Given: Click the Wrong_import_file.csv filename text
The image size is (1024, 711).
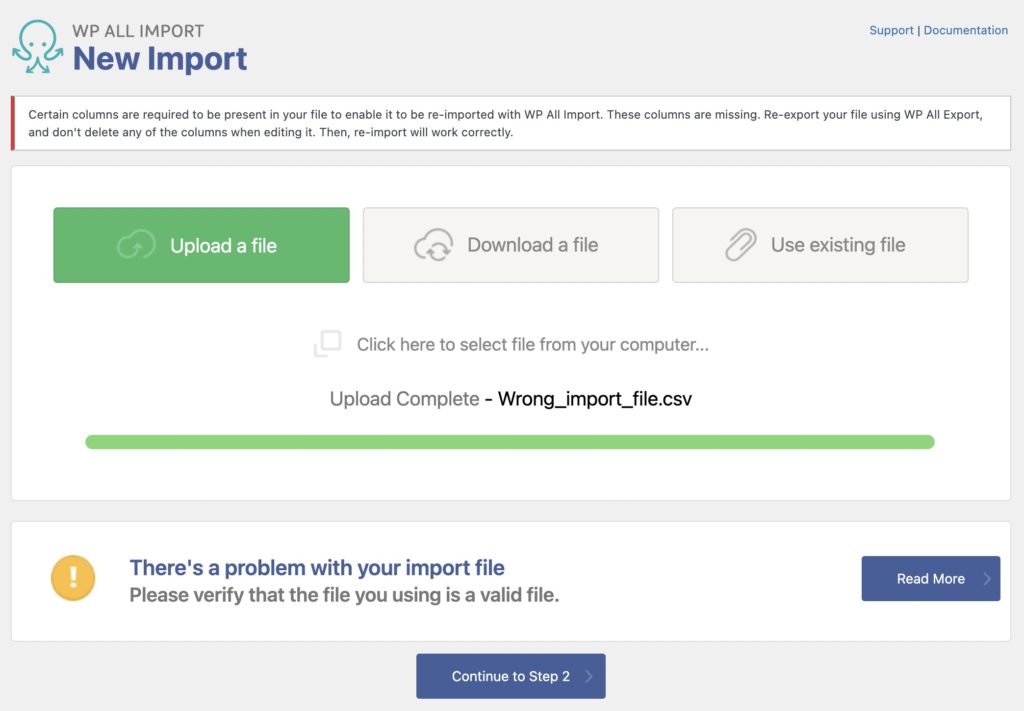Looking at the screenshot, I should click(x=595, y=399).
